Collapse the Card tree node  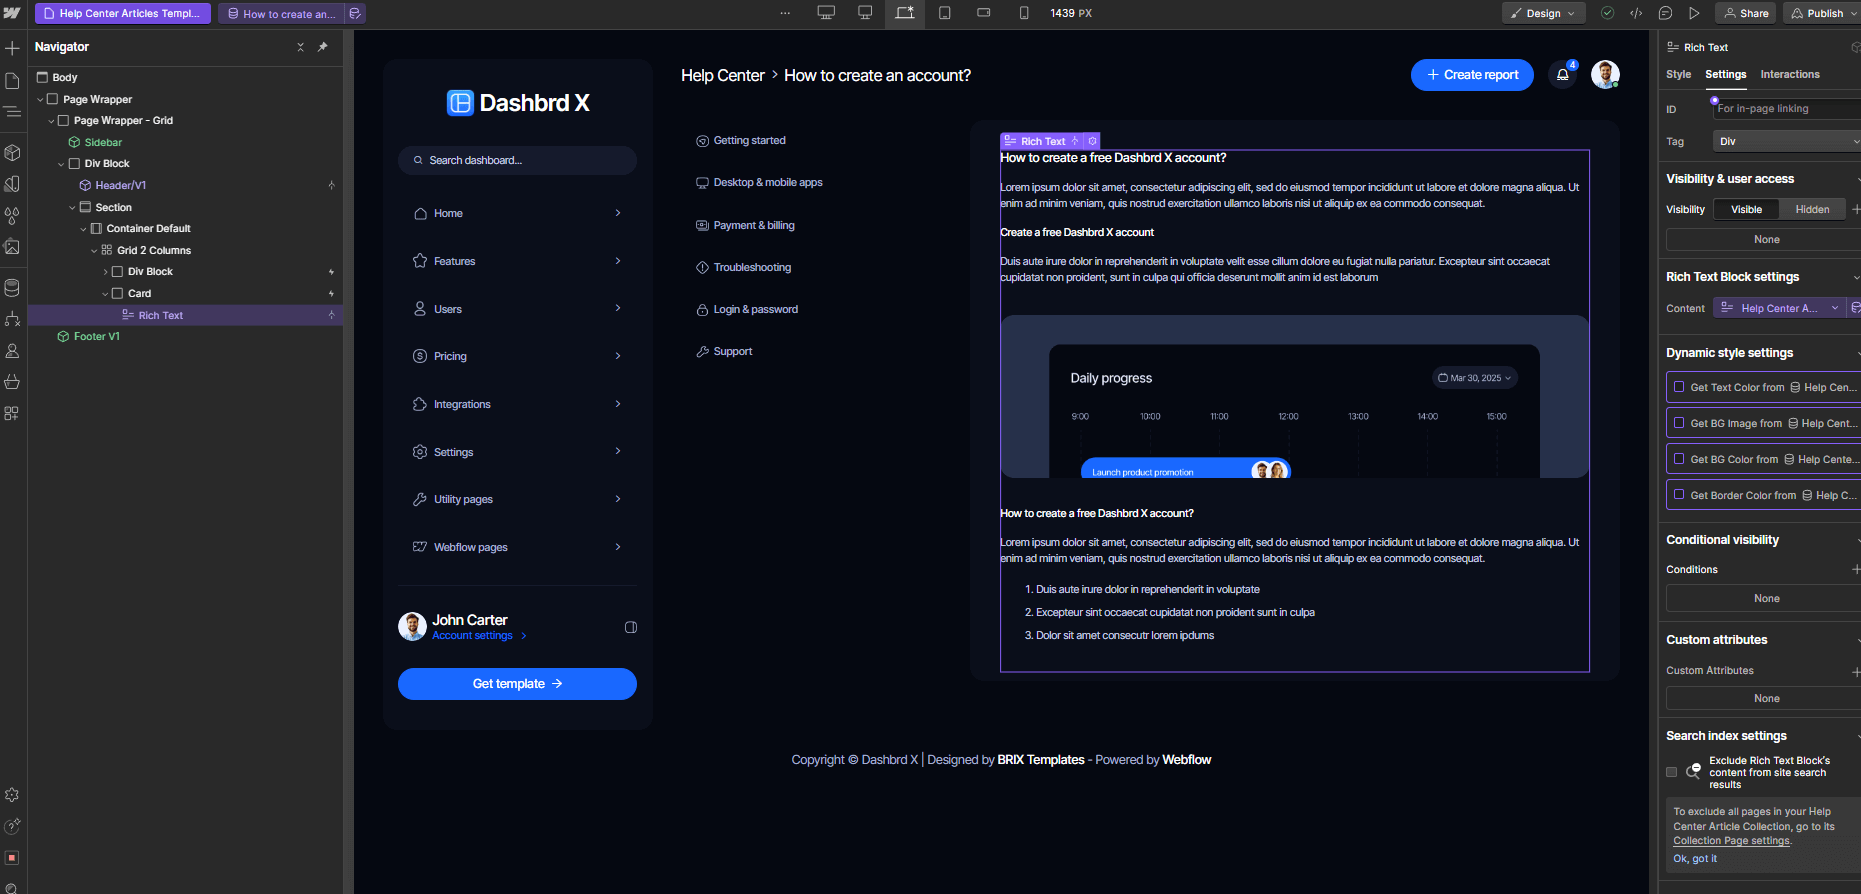[x=105, y=294]
